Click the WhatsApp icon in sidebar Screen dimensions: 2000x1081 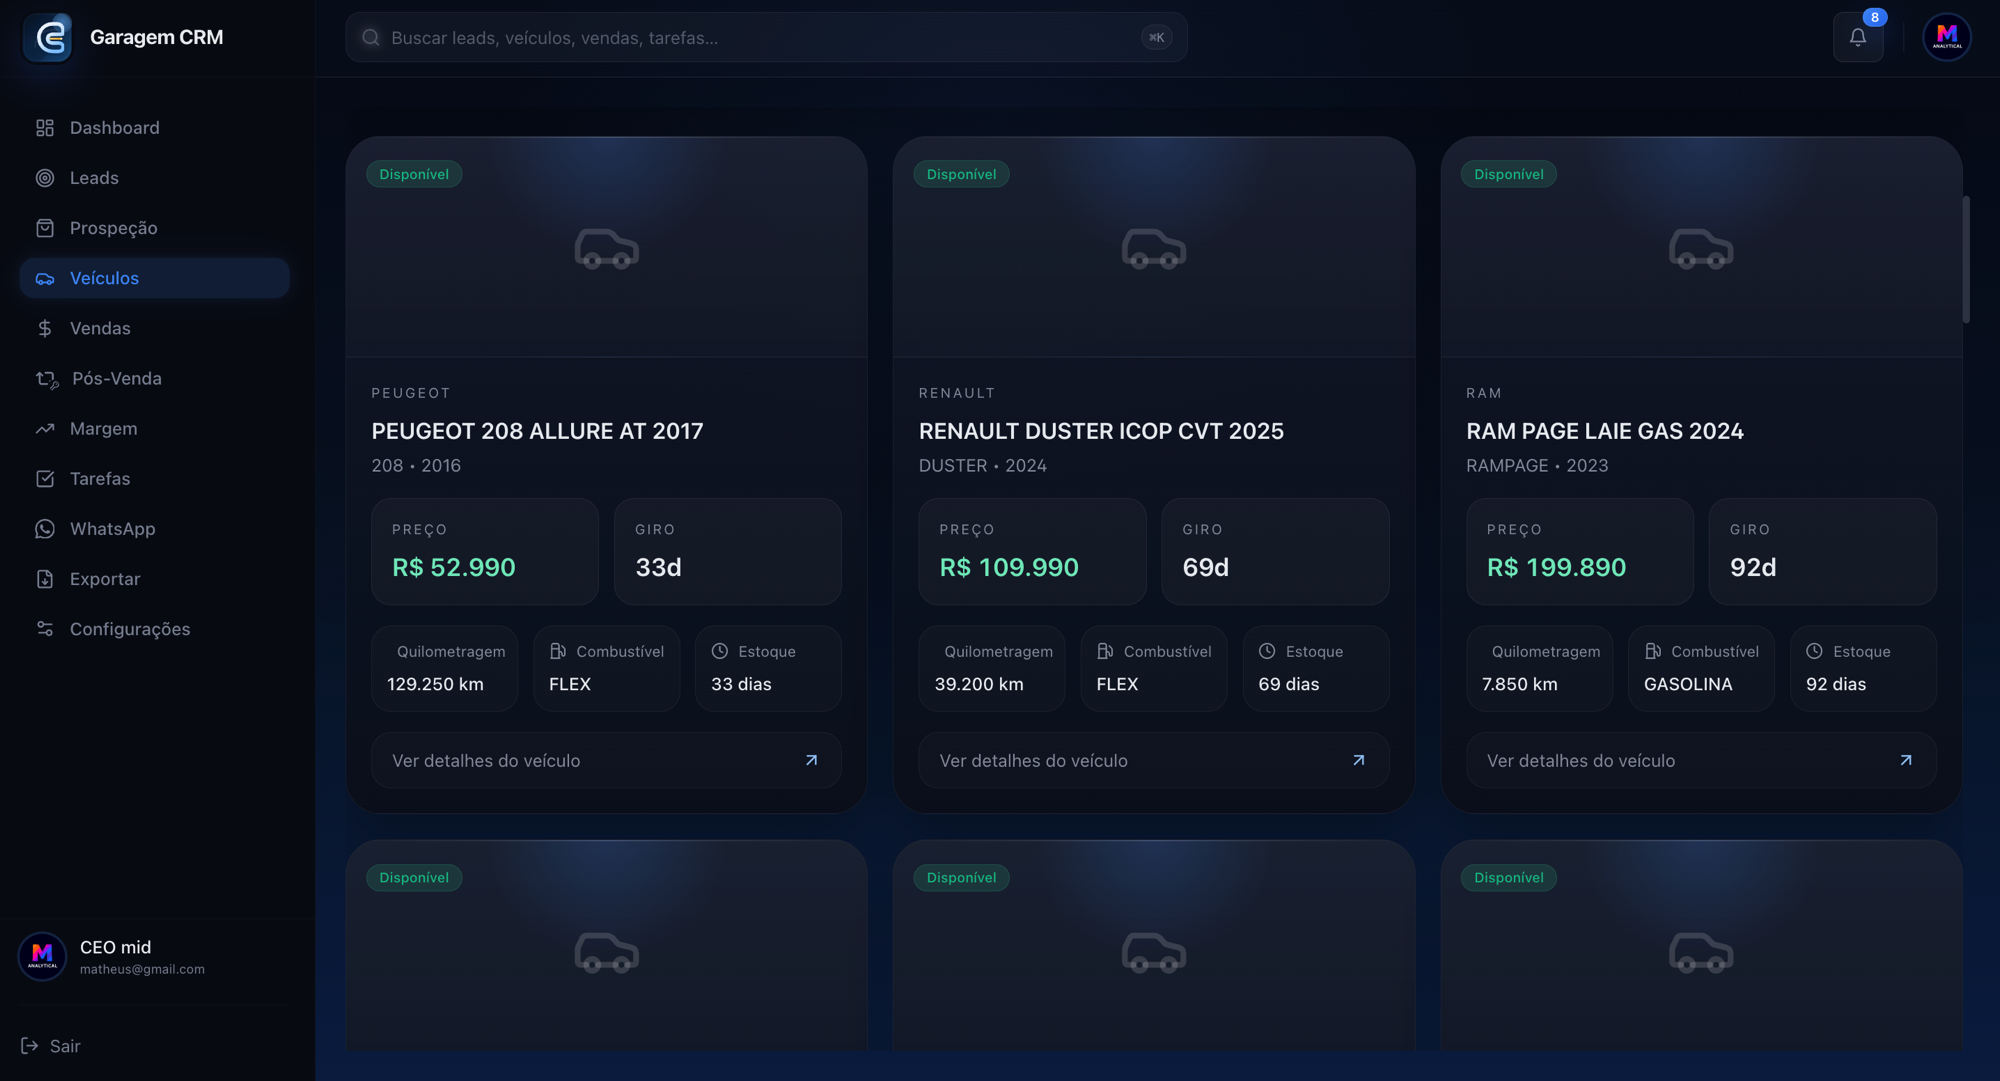point(45,529)
